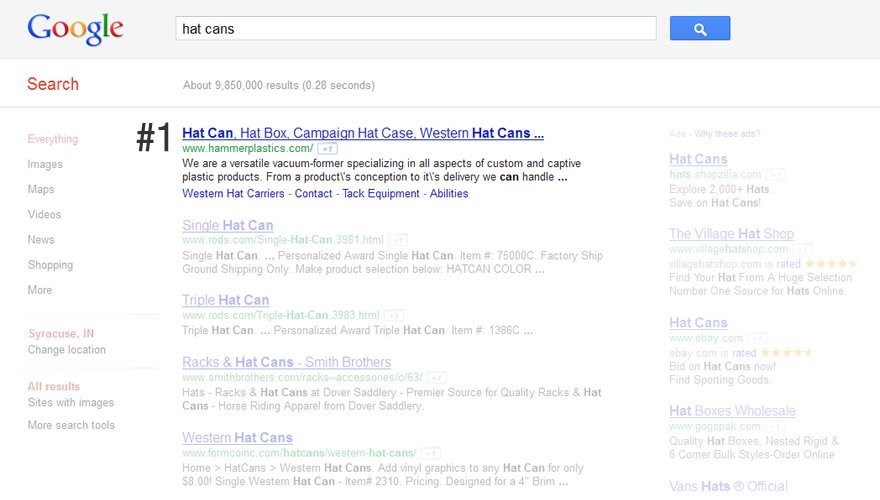Image resolution: width=880 pixels, height=500 pixels.
Task: Switch to Shopping results
Action: 51,265
